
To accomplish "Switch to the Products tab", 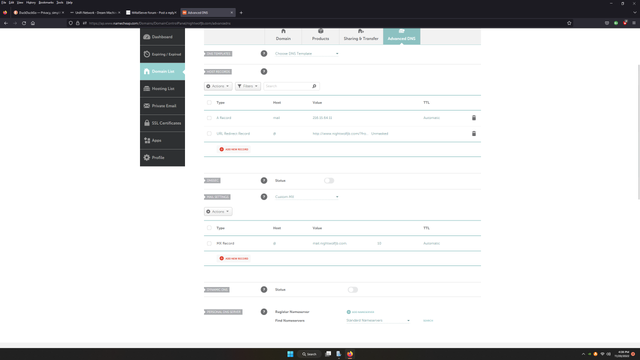I will click(x=320, y=36).
